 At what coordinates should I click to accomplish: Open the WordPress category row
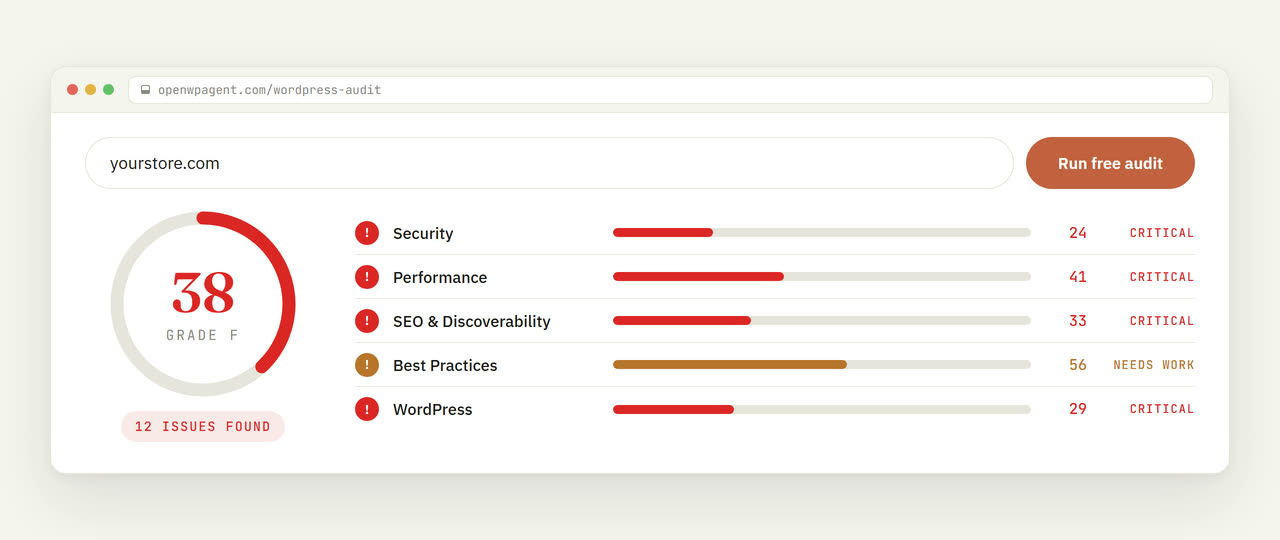pyautogui.click(x=775, y=409)
